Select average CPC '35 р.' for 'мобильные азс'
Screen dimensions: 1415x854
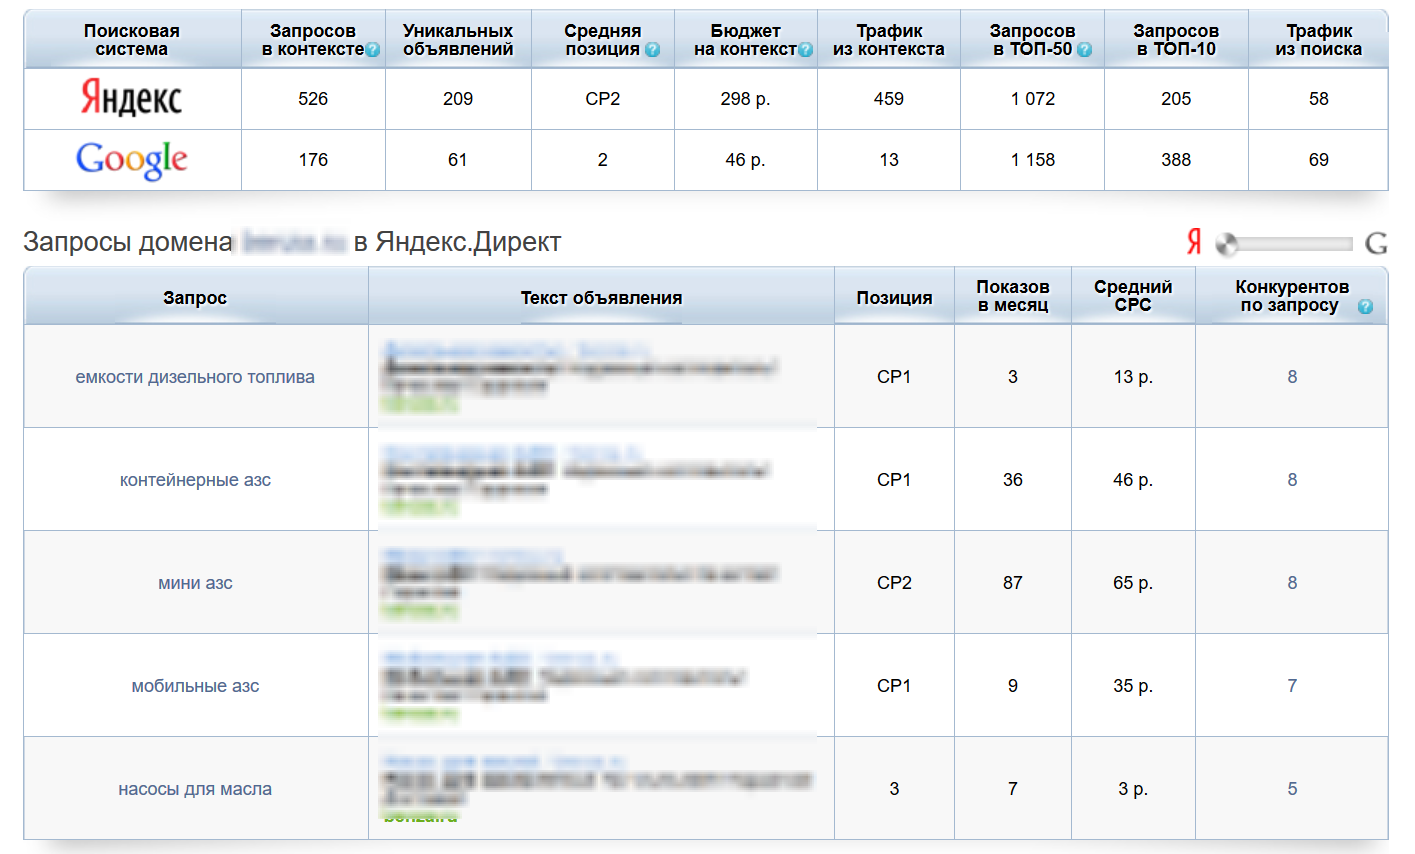(x=1133, y=686)
